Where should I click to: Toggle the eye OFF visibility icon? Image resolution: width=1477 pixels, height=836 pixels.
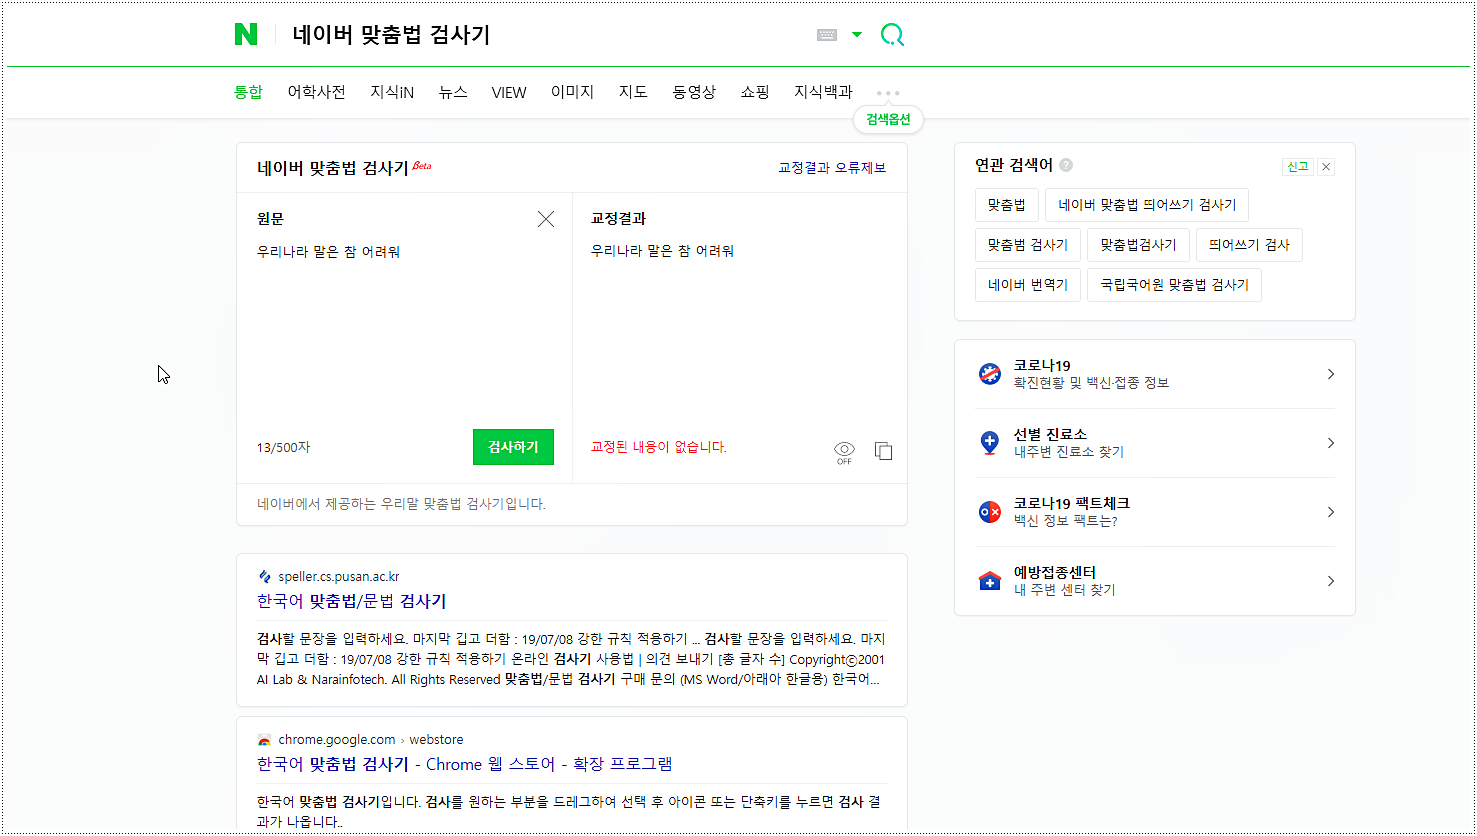coord(844,453)
